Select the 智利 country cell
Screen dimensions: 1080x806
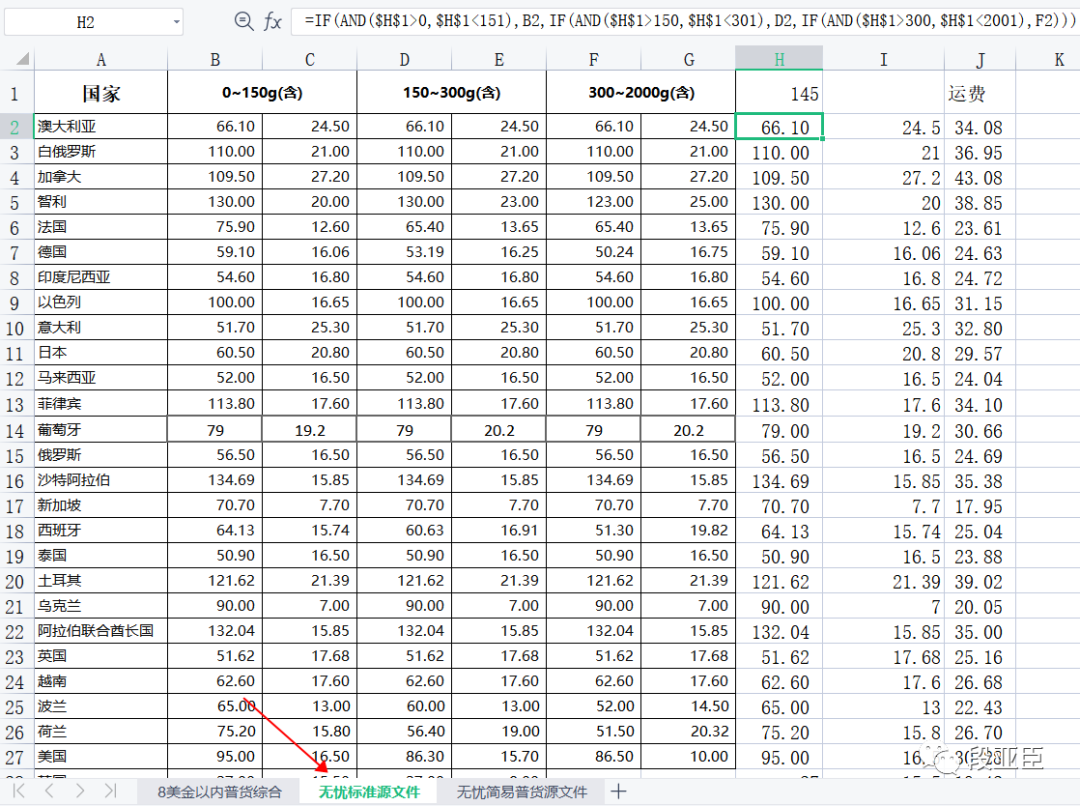[x=101, y=202]
